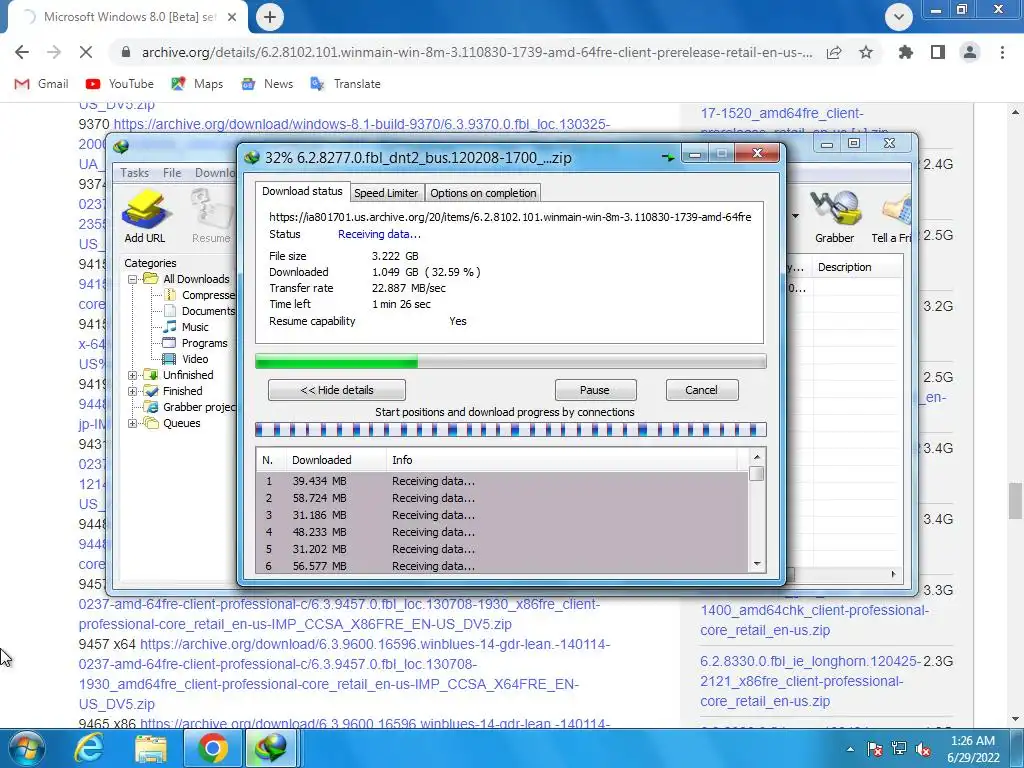Image resolution: width=1024 pixels, height=768 pixels.
Task: Select the Programs category
Action: click(204, 343)
